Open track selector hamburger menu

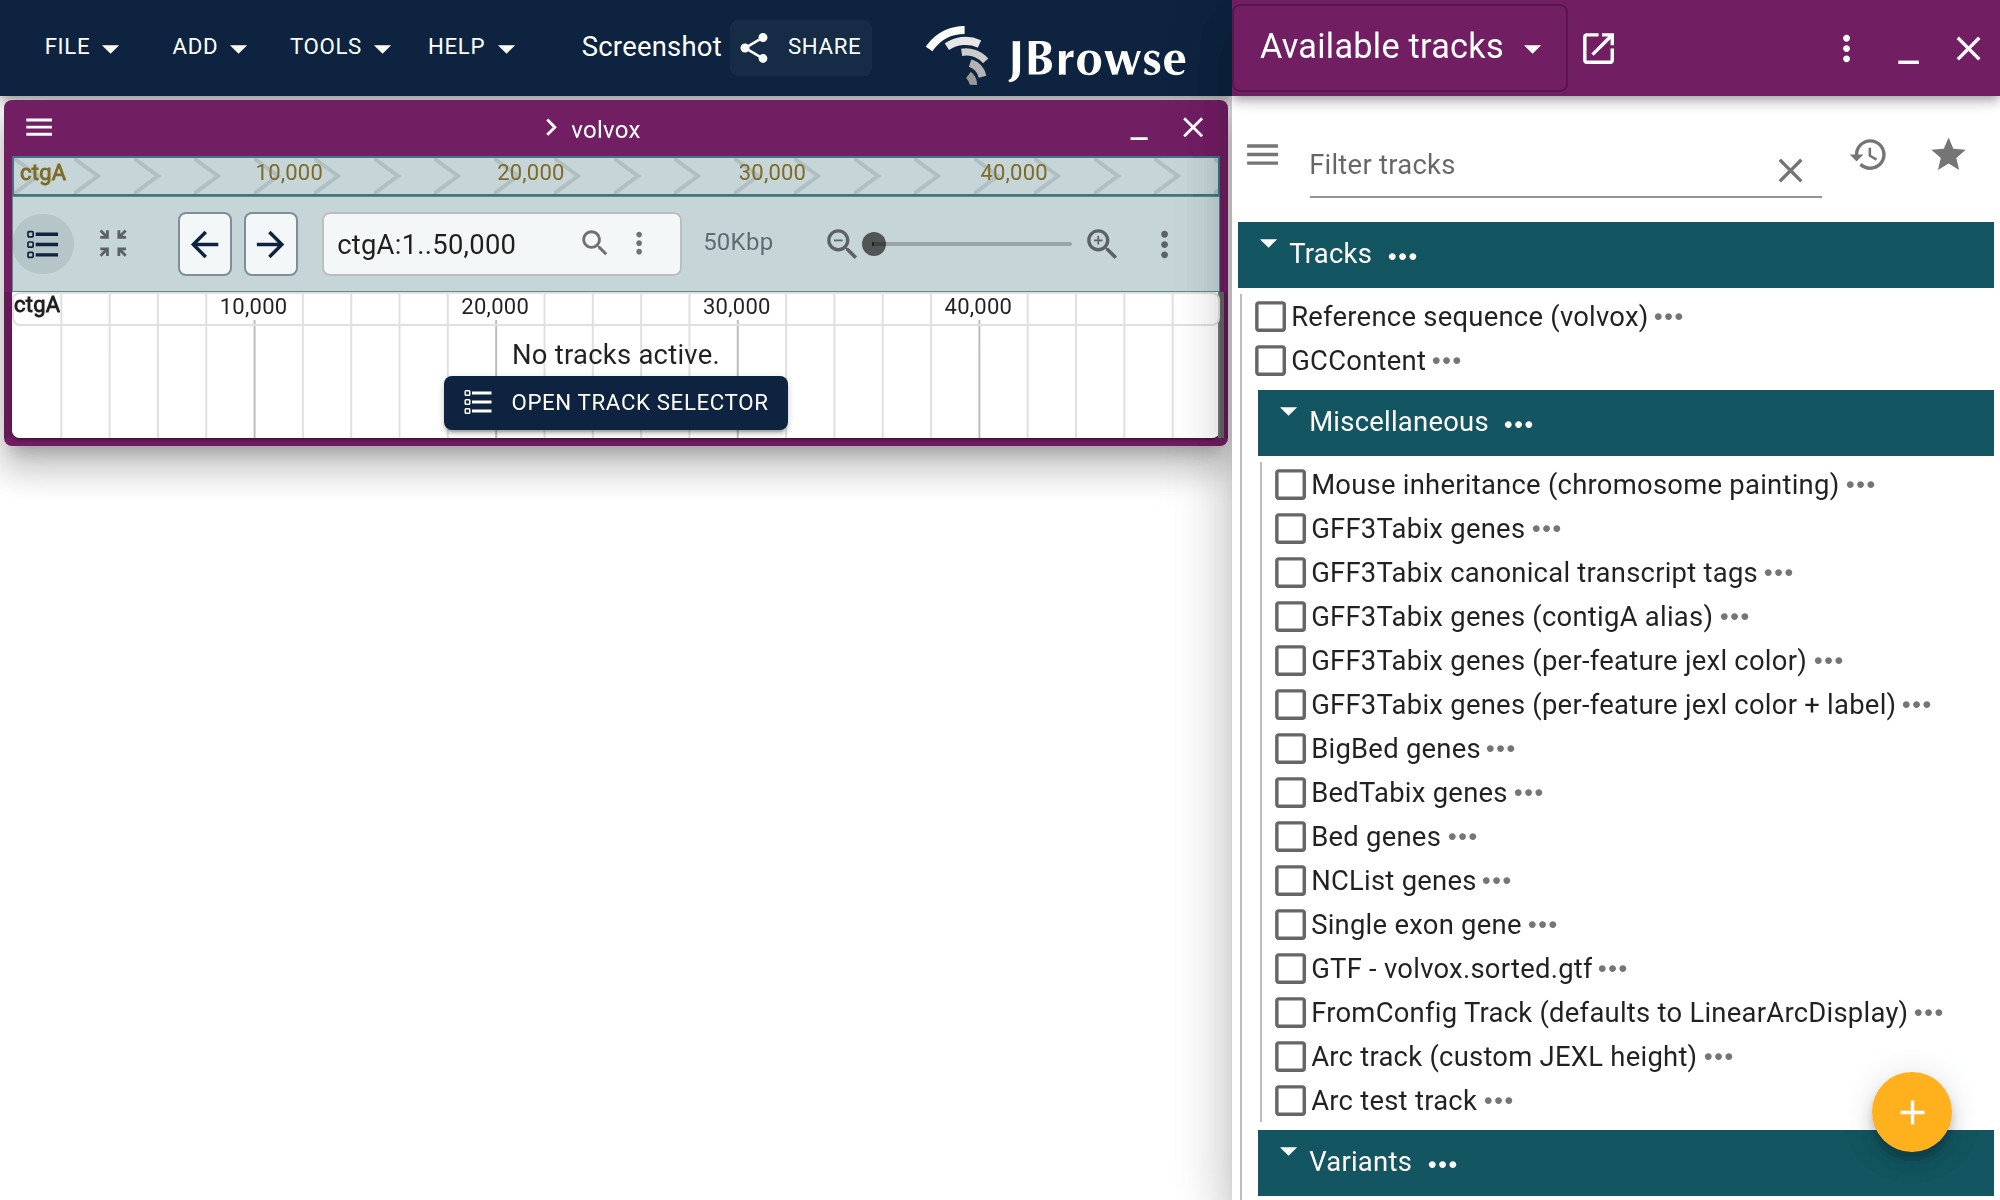[1263, 155]
